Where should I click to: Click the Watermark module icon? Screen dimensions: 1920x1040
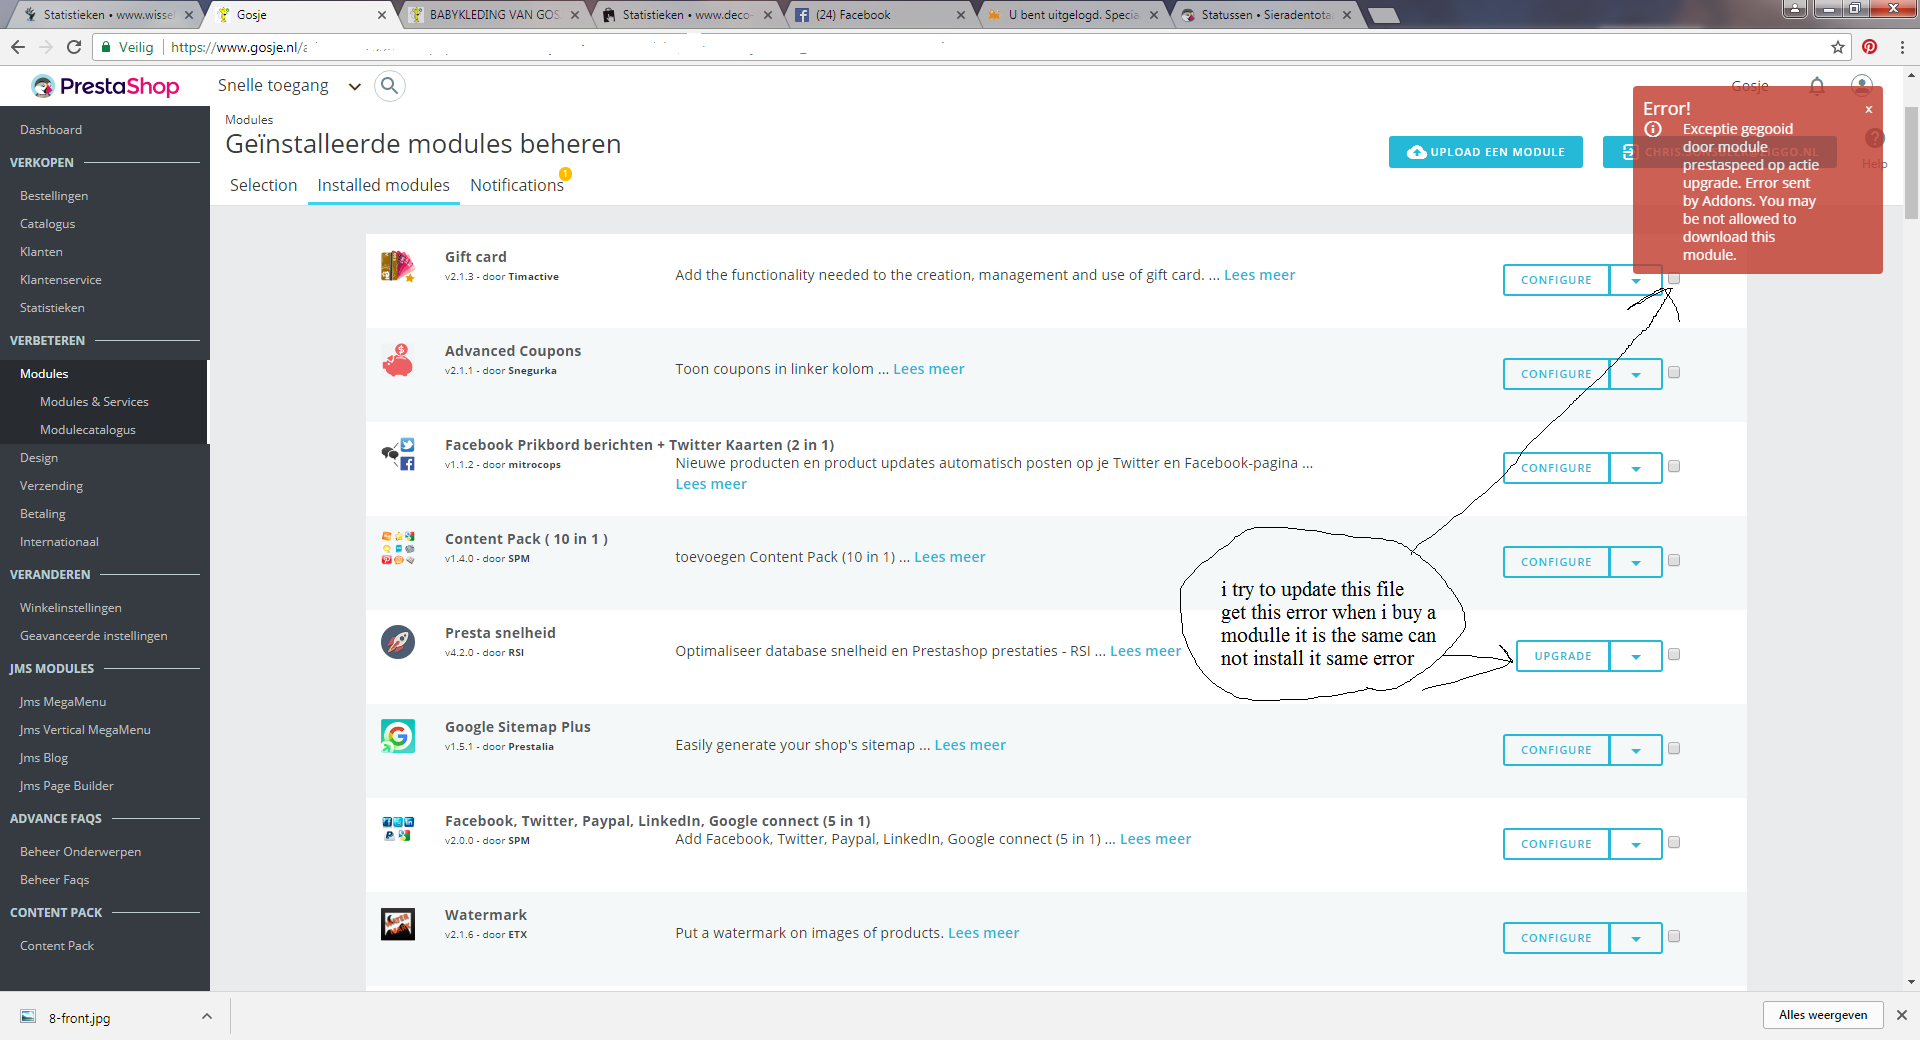pos(398,924)
